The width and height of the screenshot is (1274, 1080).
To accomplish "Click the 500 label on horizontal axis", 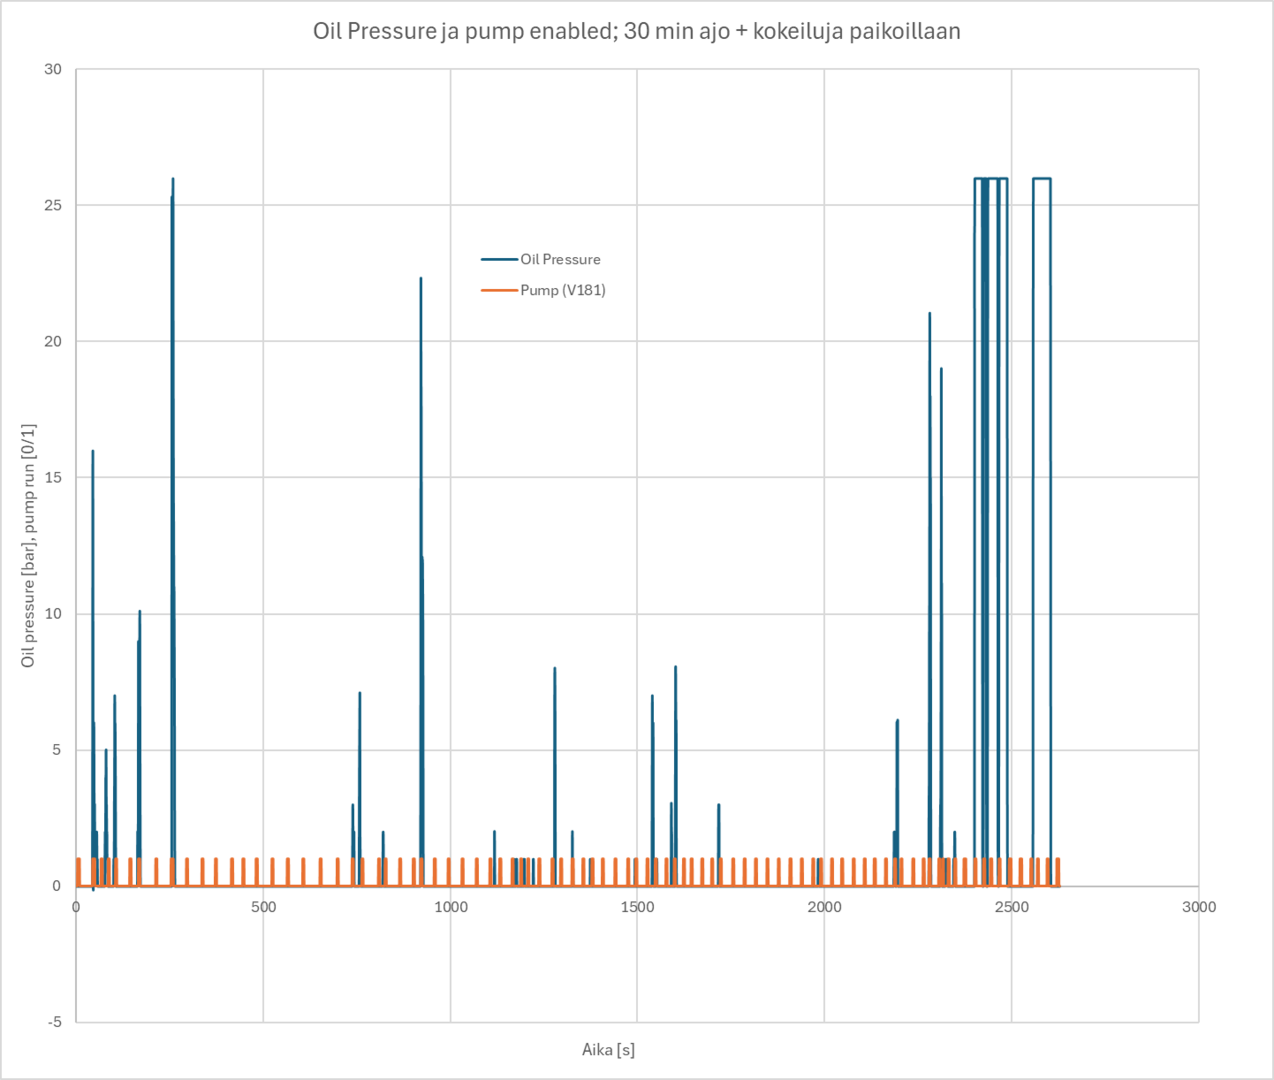I will coord(263,907).
